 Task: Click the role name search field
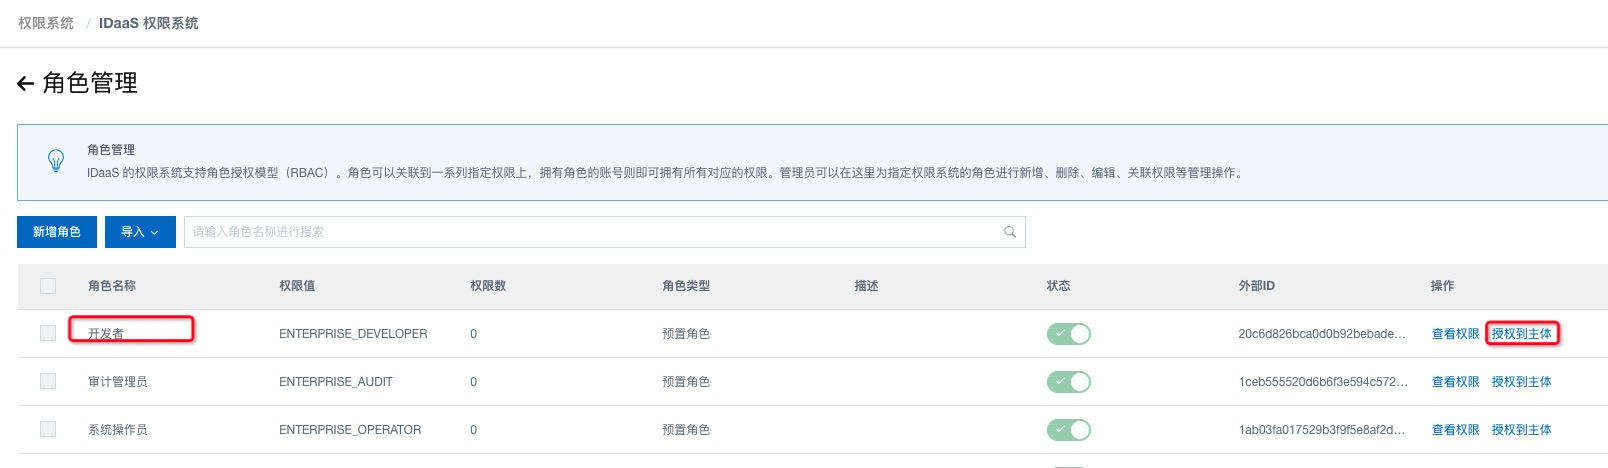point(590,232)
